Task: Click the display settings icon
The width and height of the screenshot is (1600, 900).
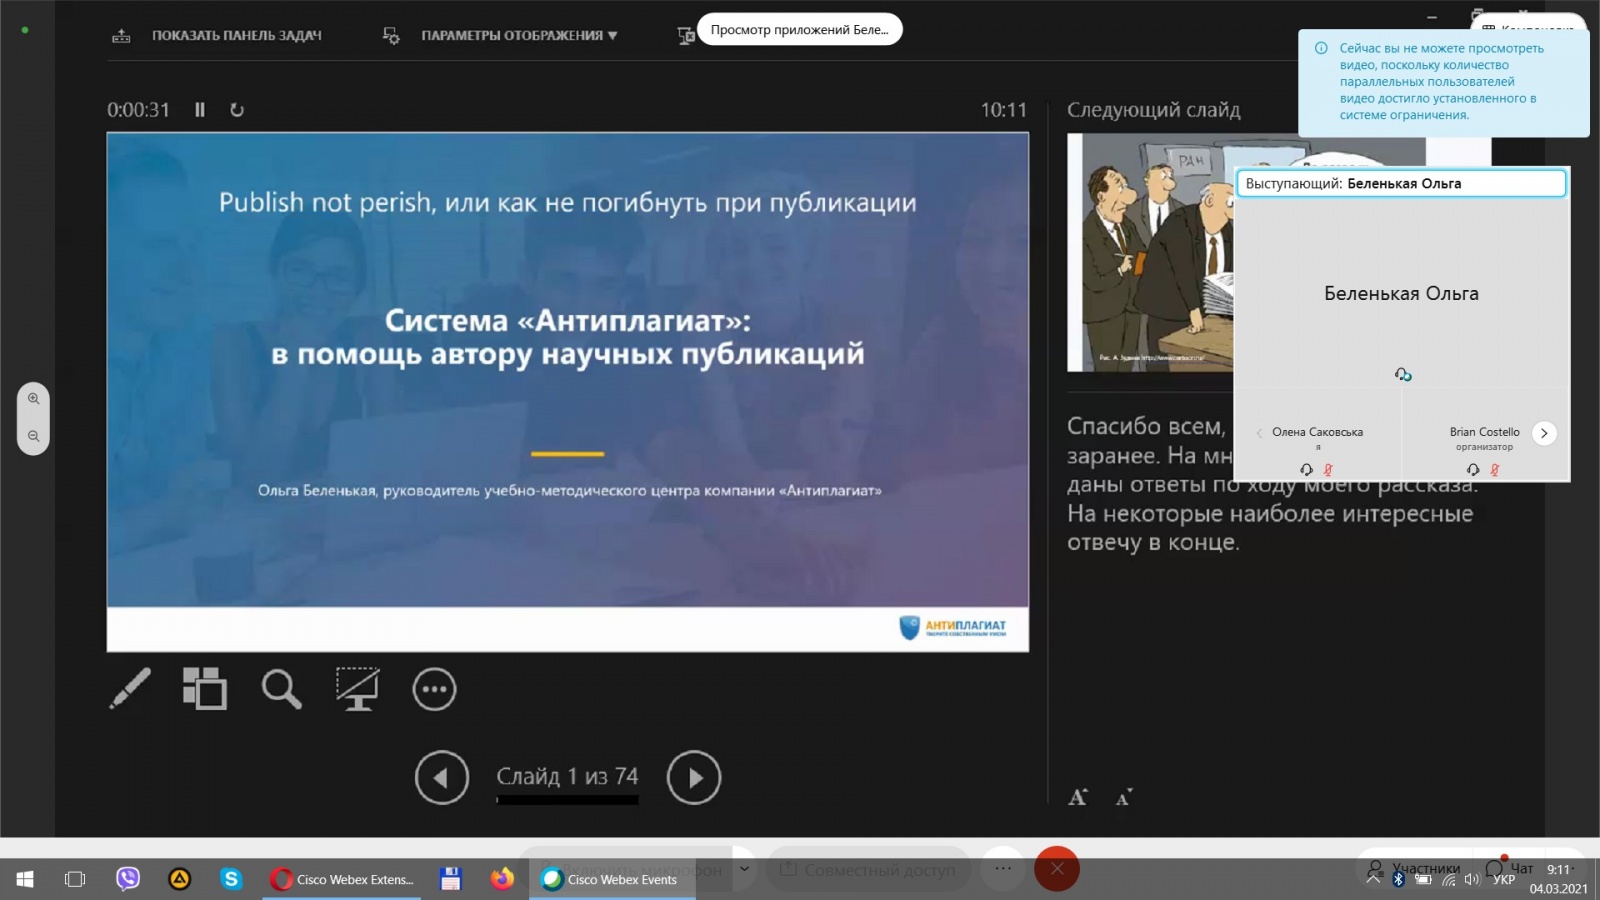Action: click(x=391, y=36)
